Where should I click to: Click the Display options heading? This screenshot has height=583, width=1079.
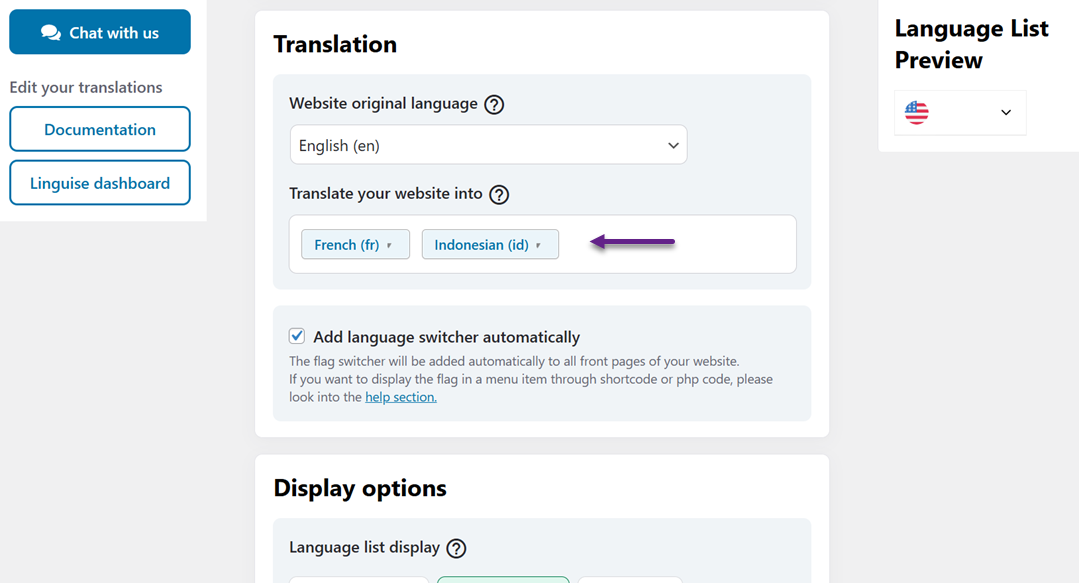(x=360, y=488)
